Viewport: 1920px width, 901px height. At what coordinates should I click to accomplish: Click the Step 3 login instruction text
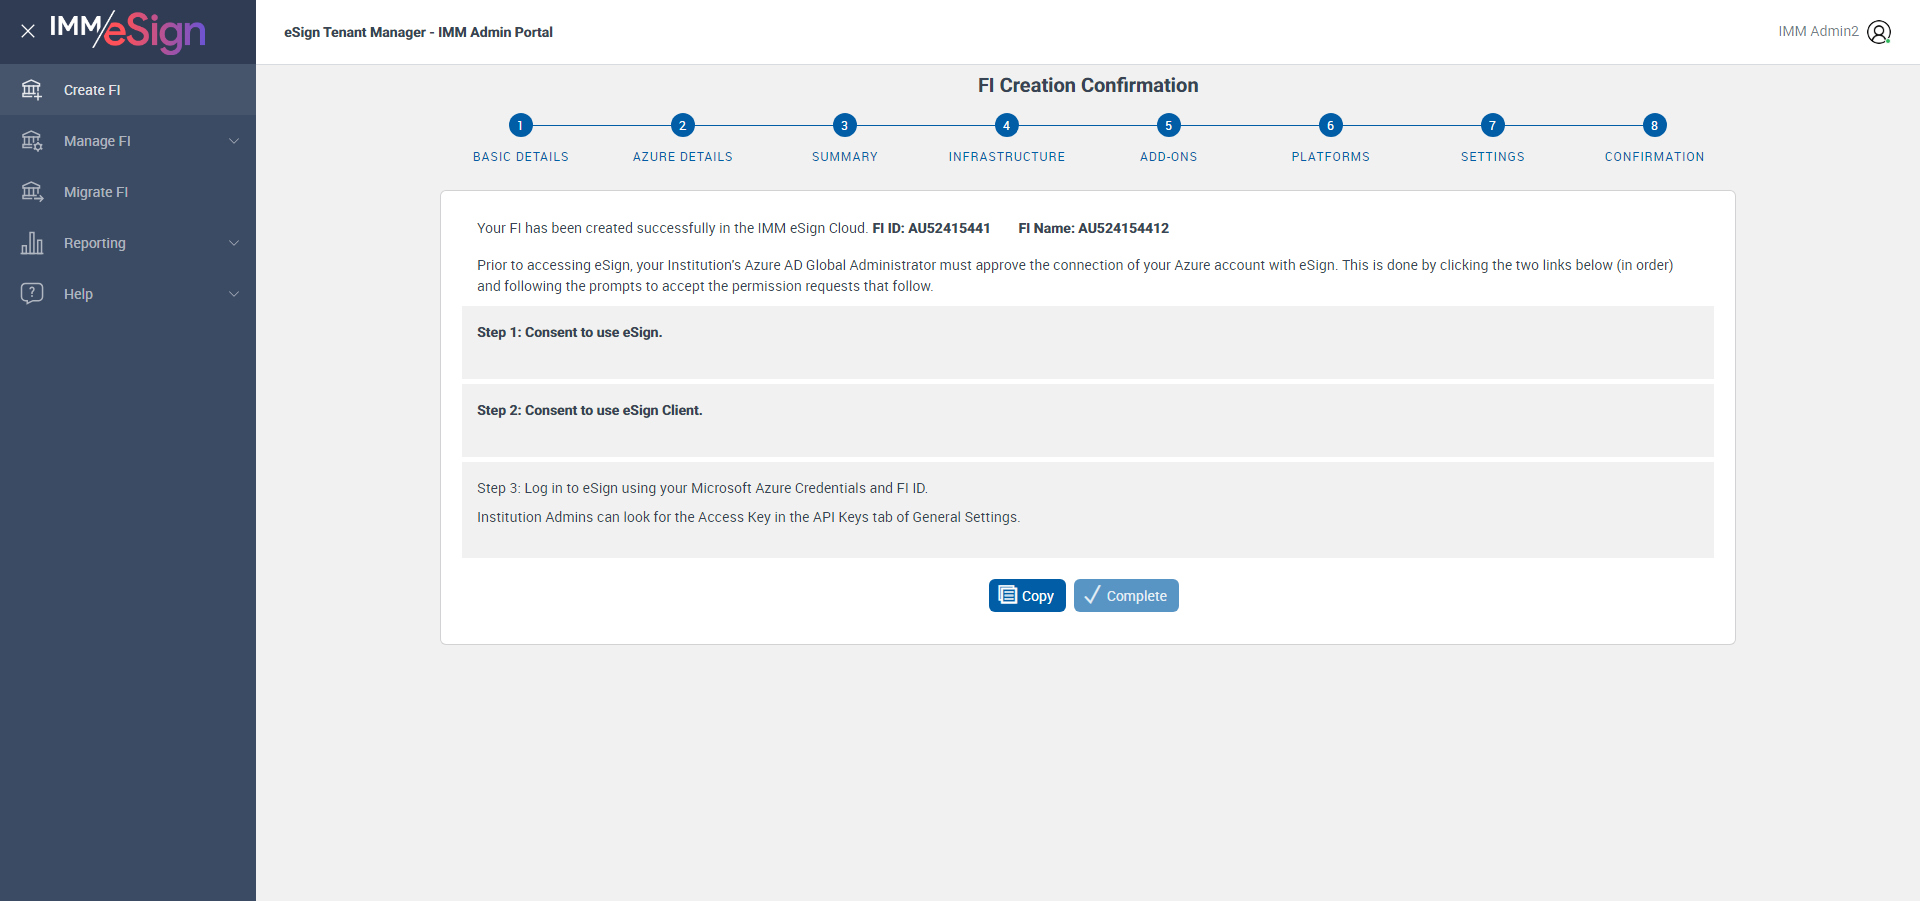[x=702, y=488]
